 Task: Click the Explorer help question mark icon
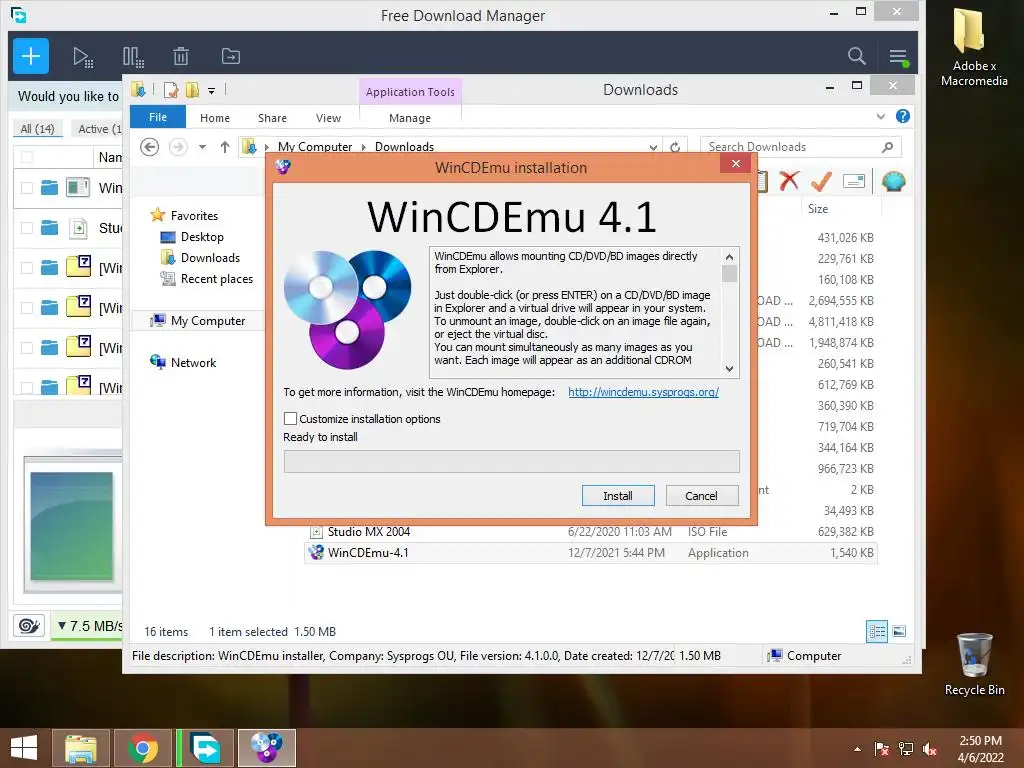click(x=903, y=116)
